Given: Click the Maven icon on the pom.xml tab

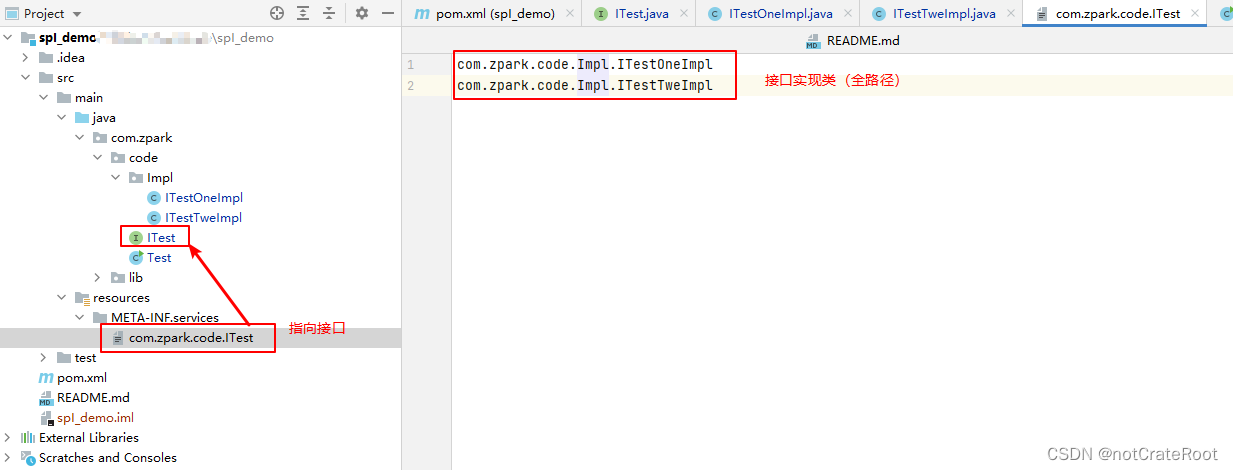Looking at the screenshot, I should click(422, 14).
